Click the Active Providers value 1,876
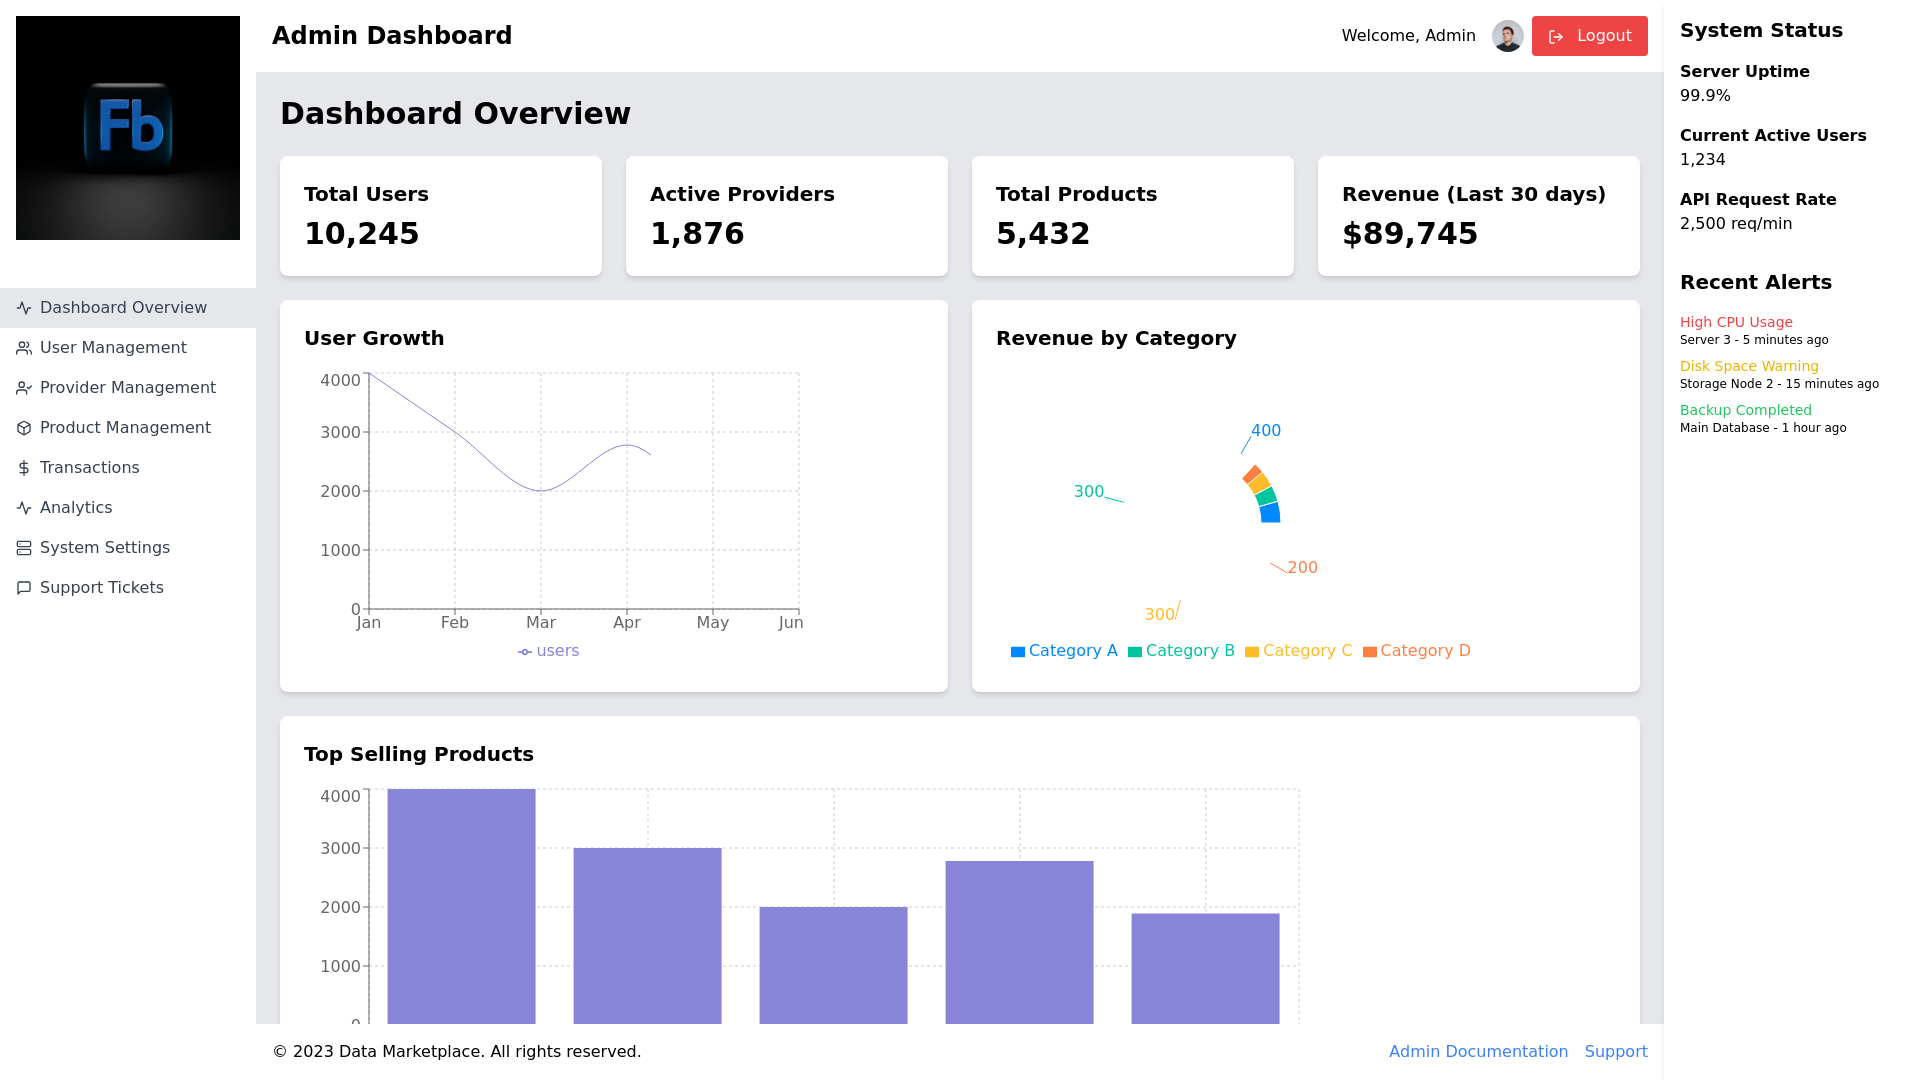1920x1080 pixels. (697, 234)
